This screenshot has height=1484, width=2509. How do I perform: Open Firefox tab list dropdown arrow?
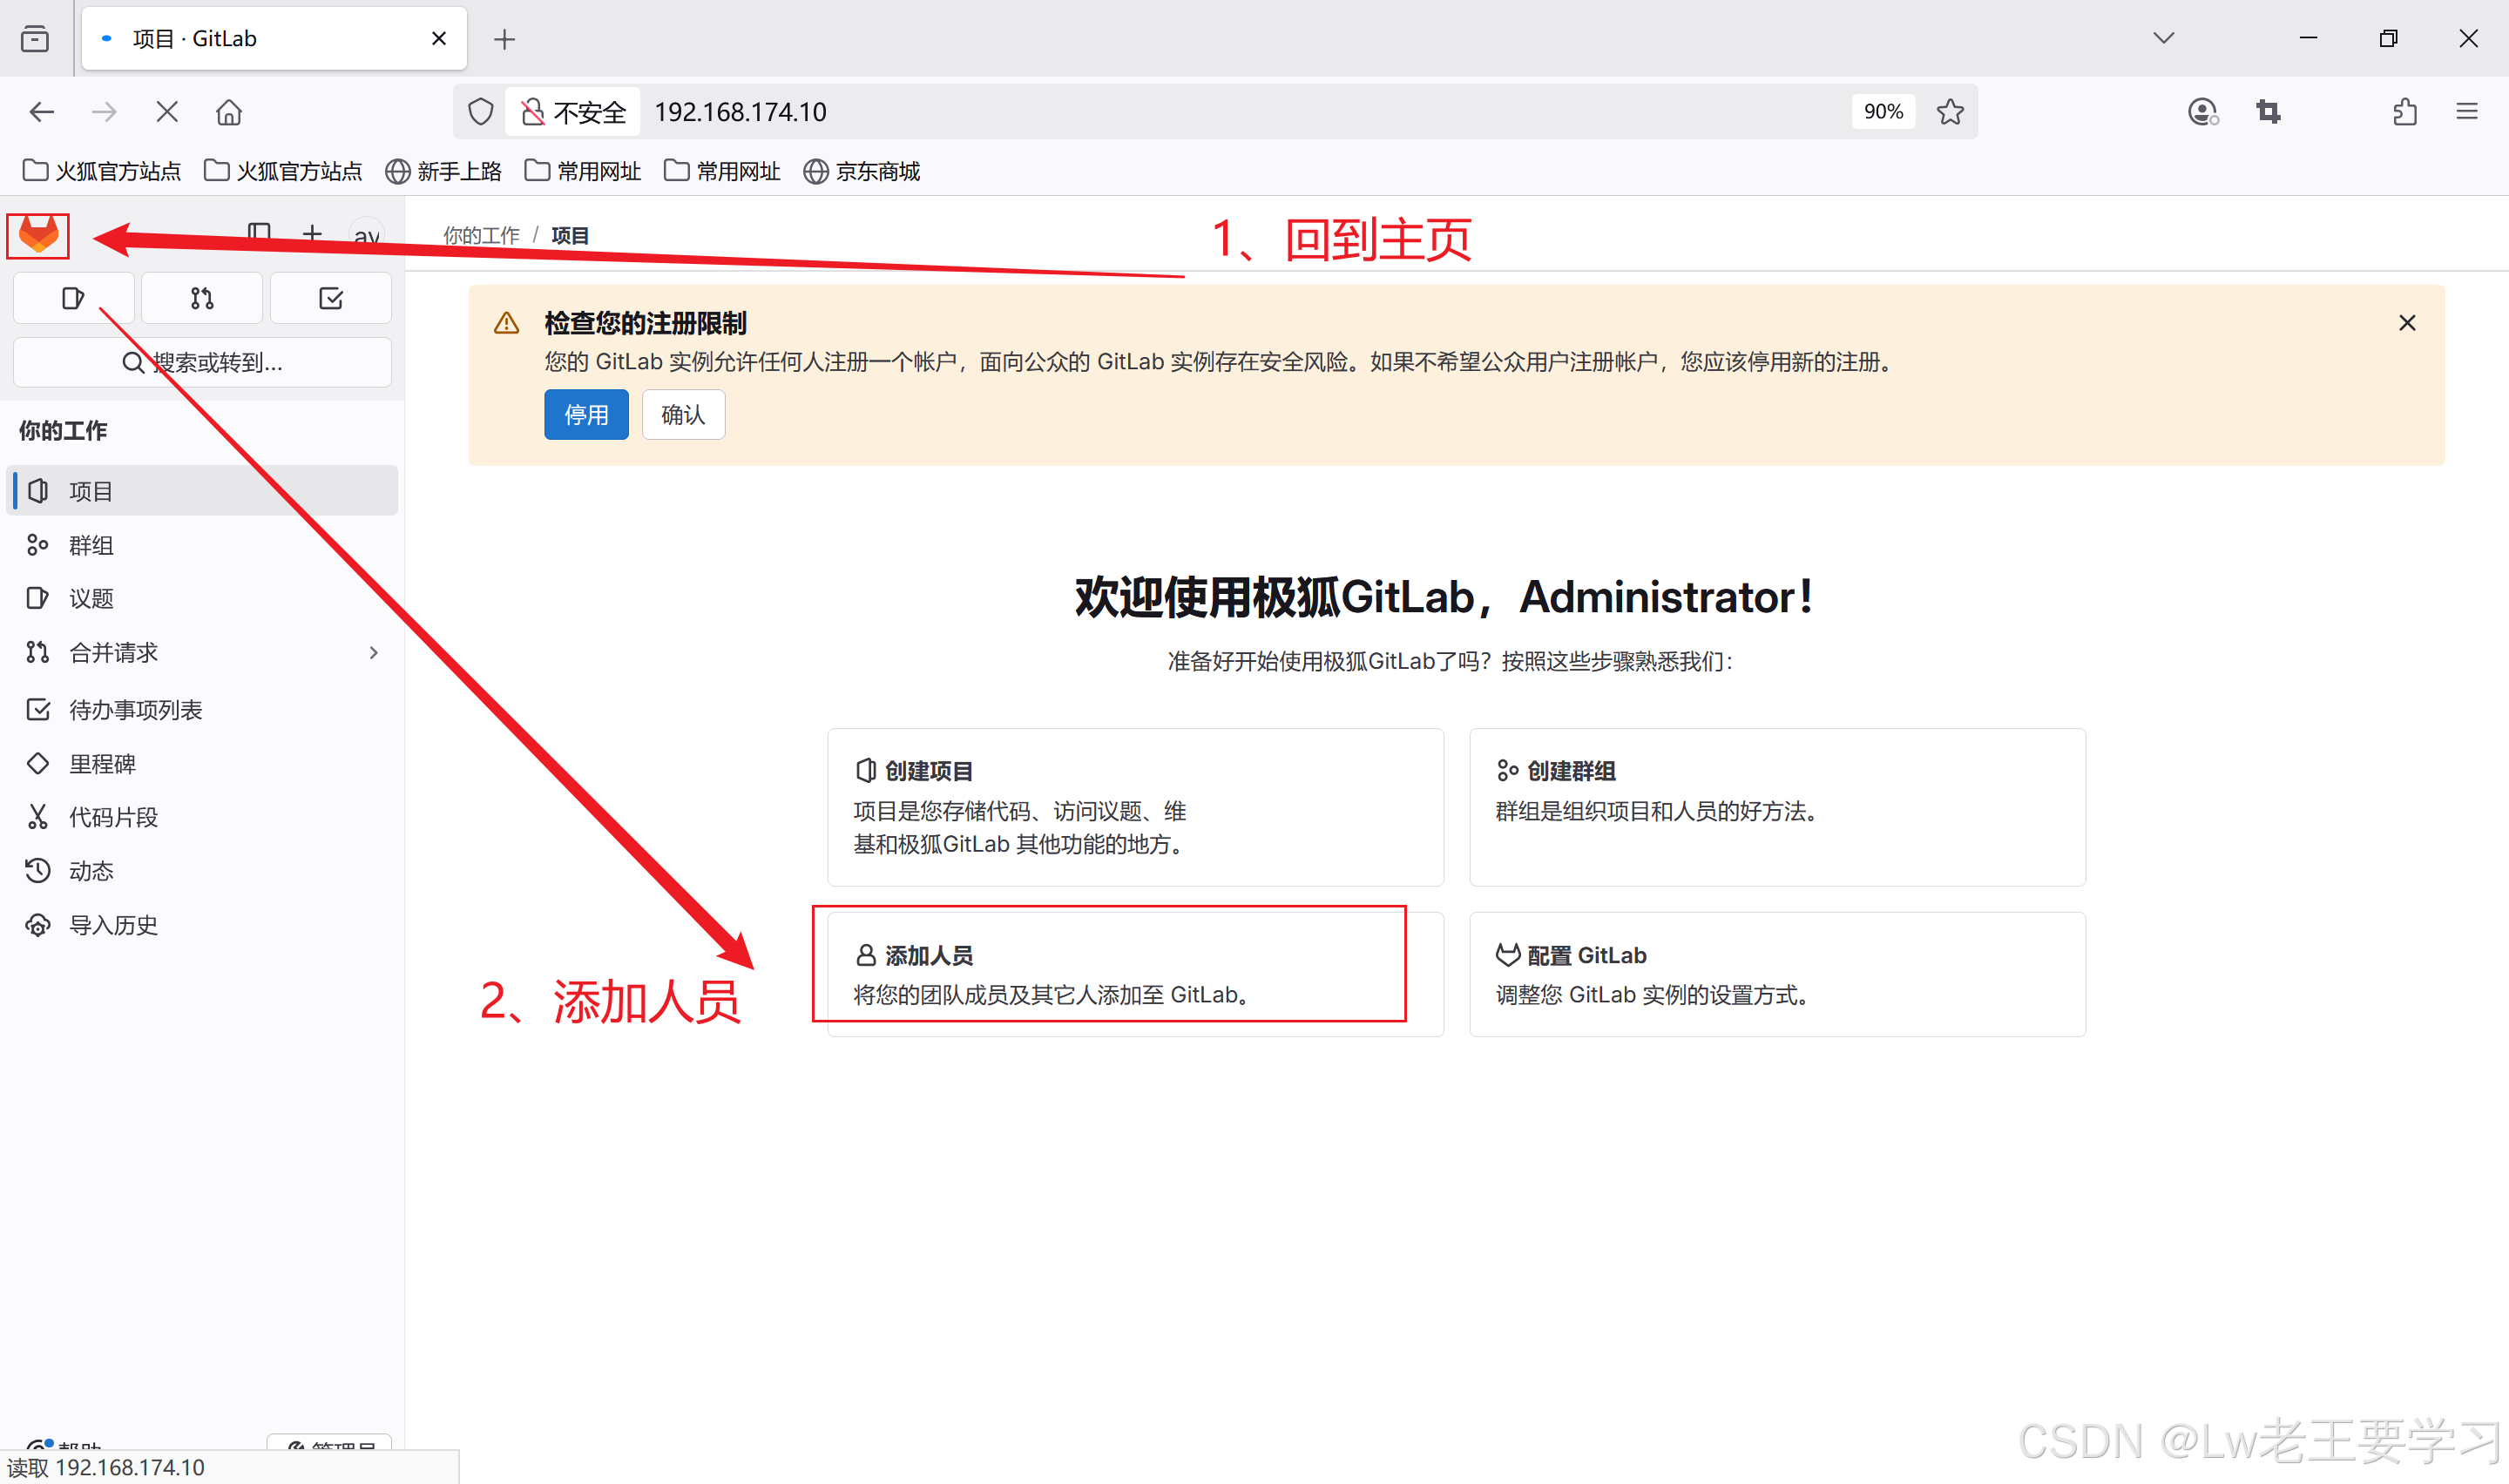[2163, 38]
